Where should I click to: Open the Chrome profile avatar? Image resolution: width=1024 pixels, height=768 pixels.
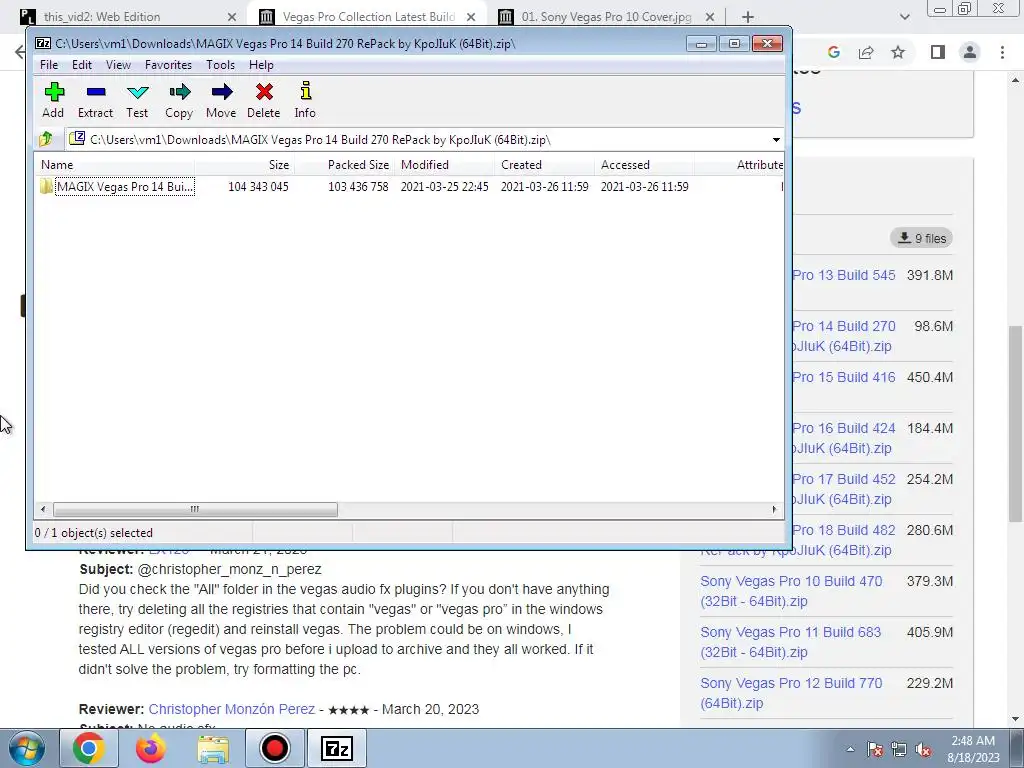click(970, 52)
